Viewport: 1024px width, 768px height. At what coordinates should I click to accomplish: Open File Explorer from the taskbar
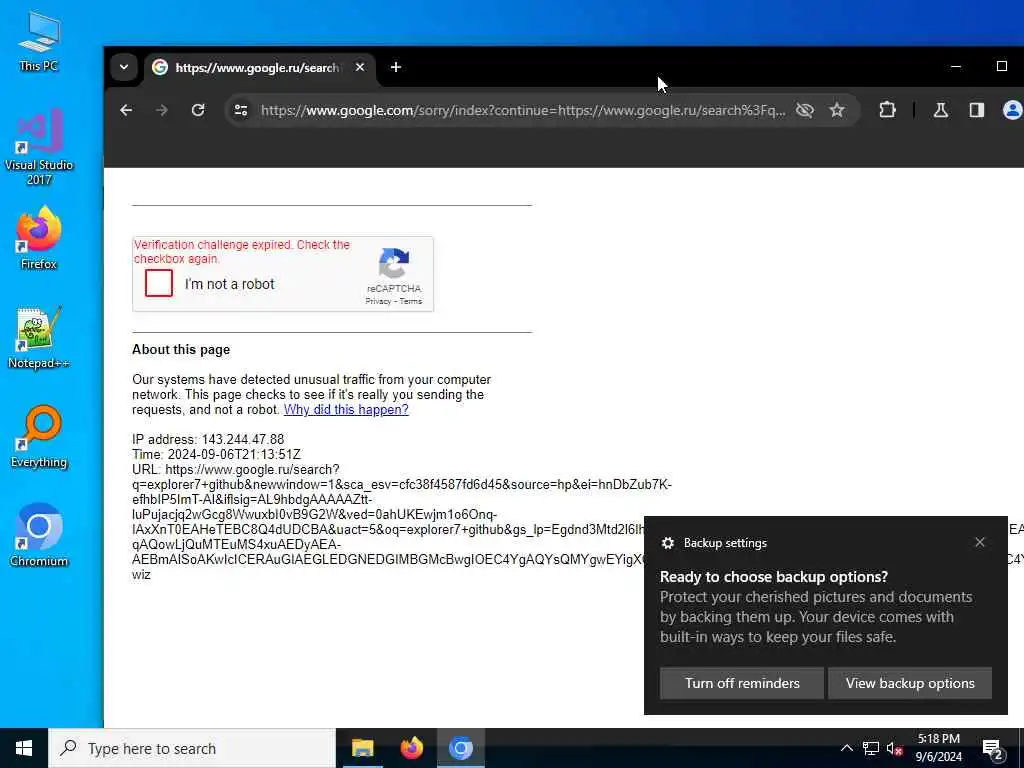pyautogui.click(x=362, y=748)
